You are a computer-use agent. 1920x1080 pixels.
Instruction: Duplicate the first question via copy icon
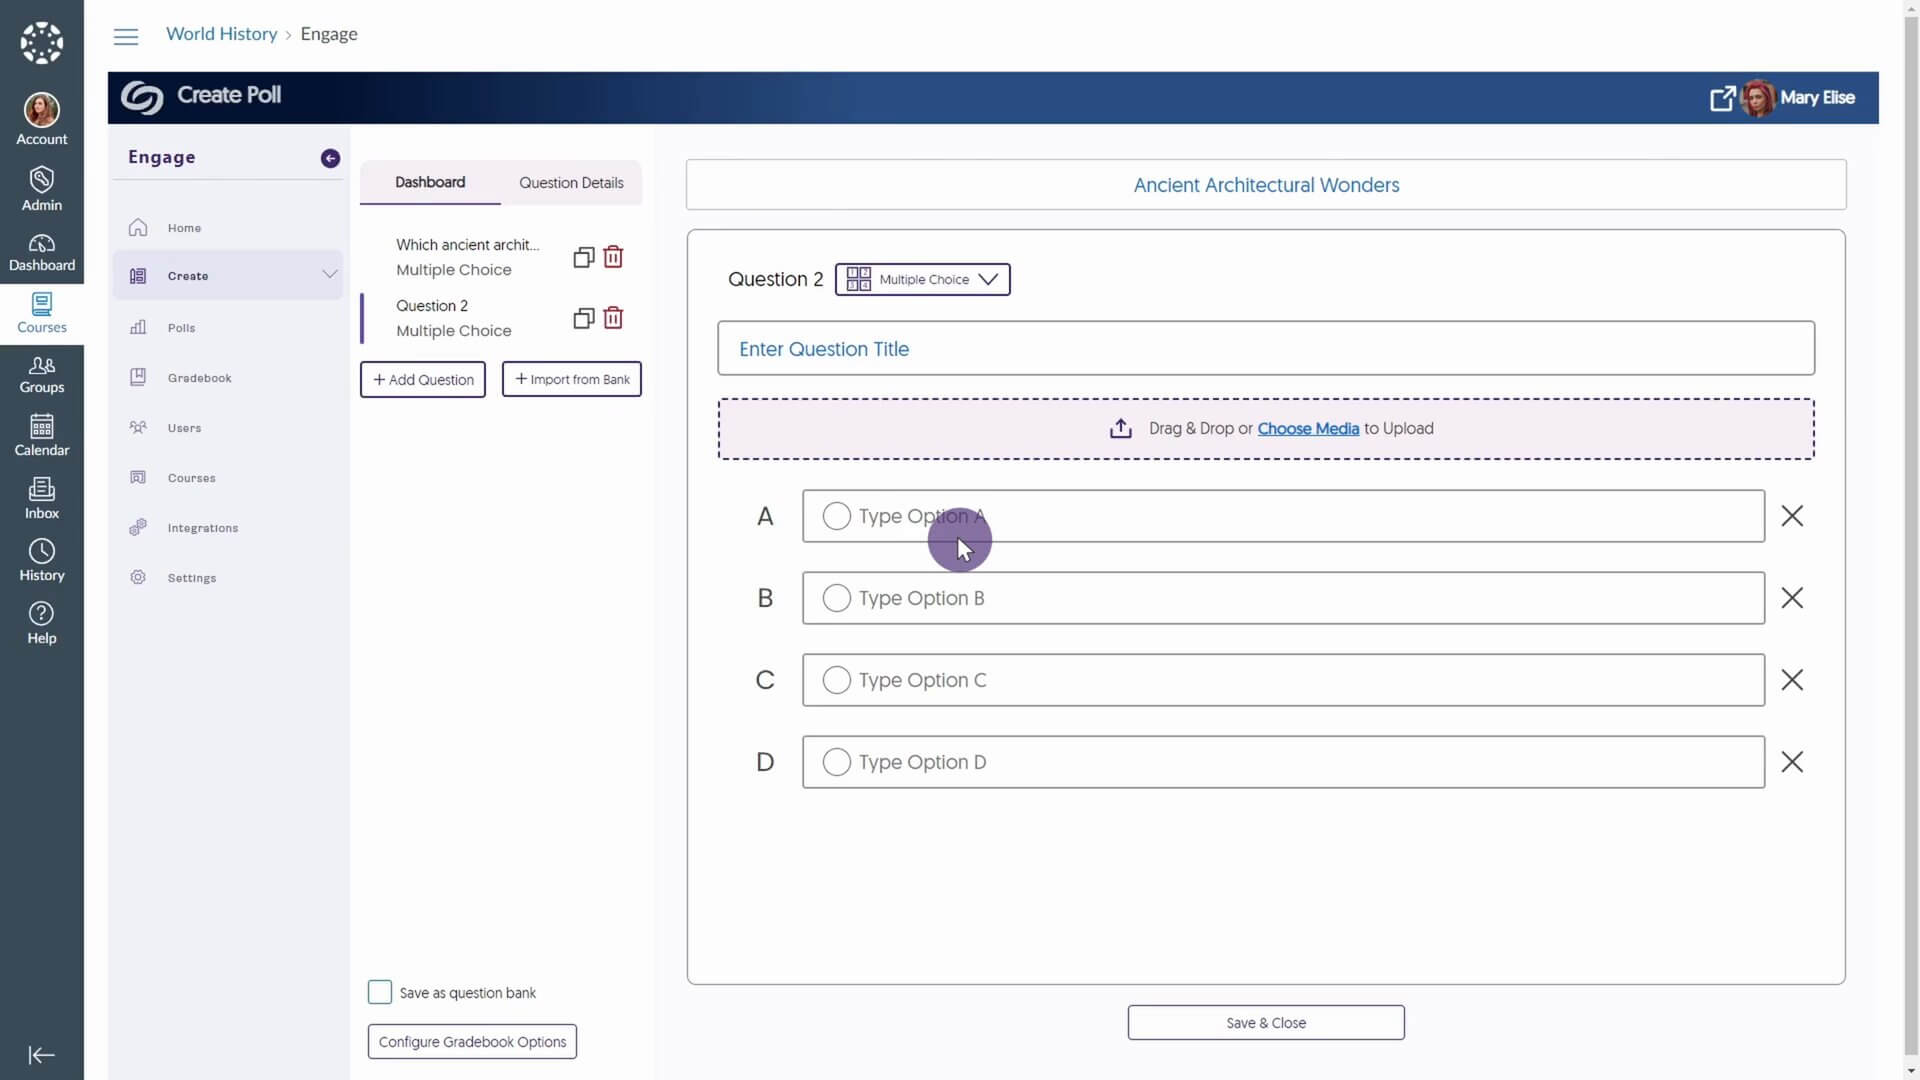pos(584,257)
